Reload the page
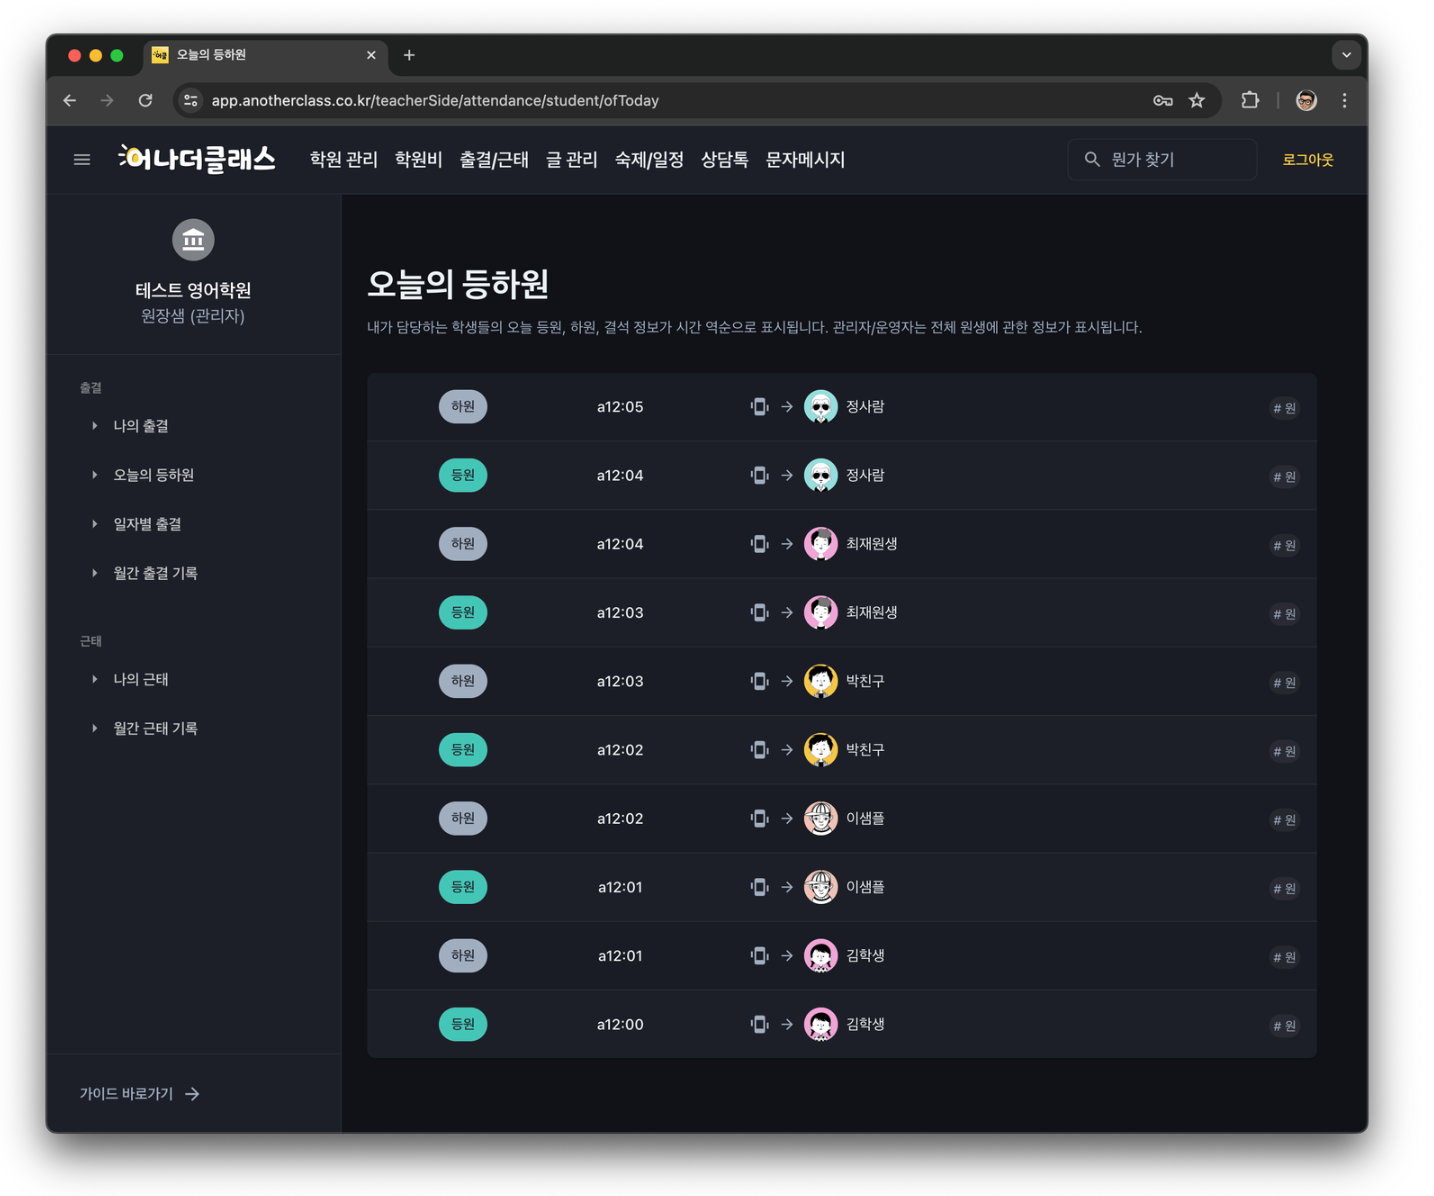The width and height of the screenshot is (1434, 1196). (145, 100)
